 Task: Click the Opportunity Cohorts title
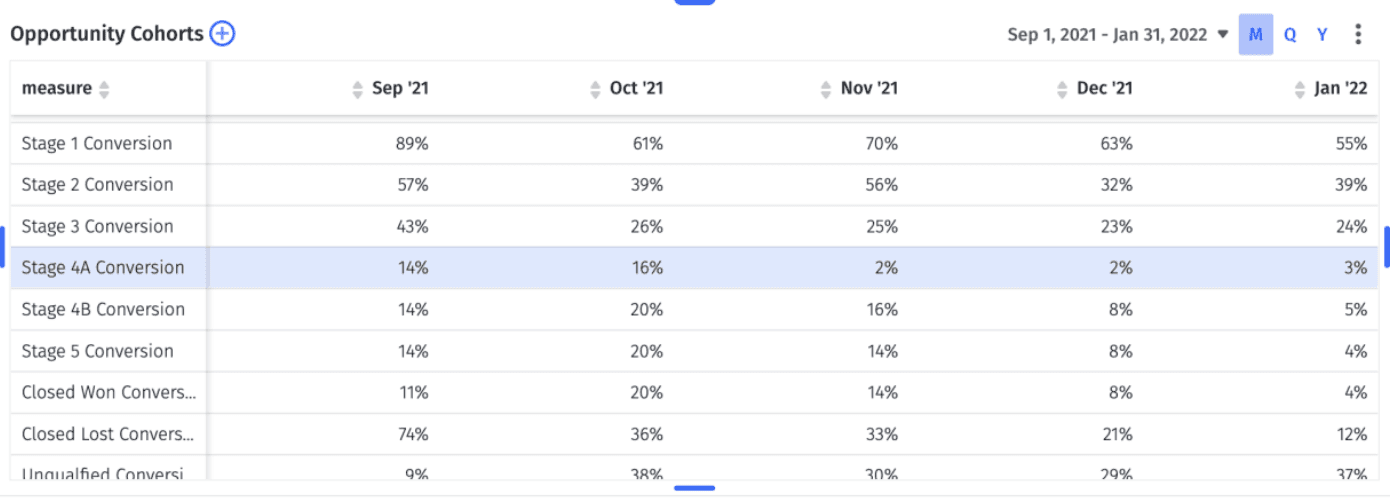tap(107, 34)
